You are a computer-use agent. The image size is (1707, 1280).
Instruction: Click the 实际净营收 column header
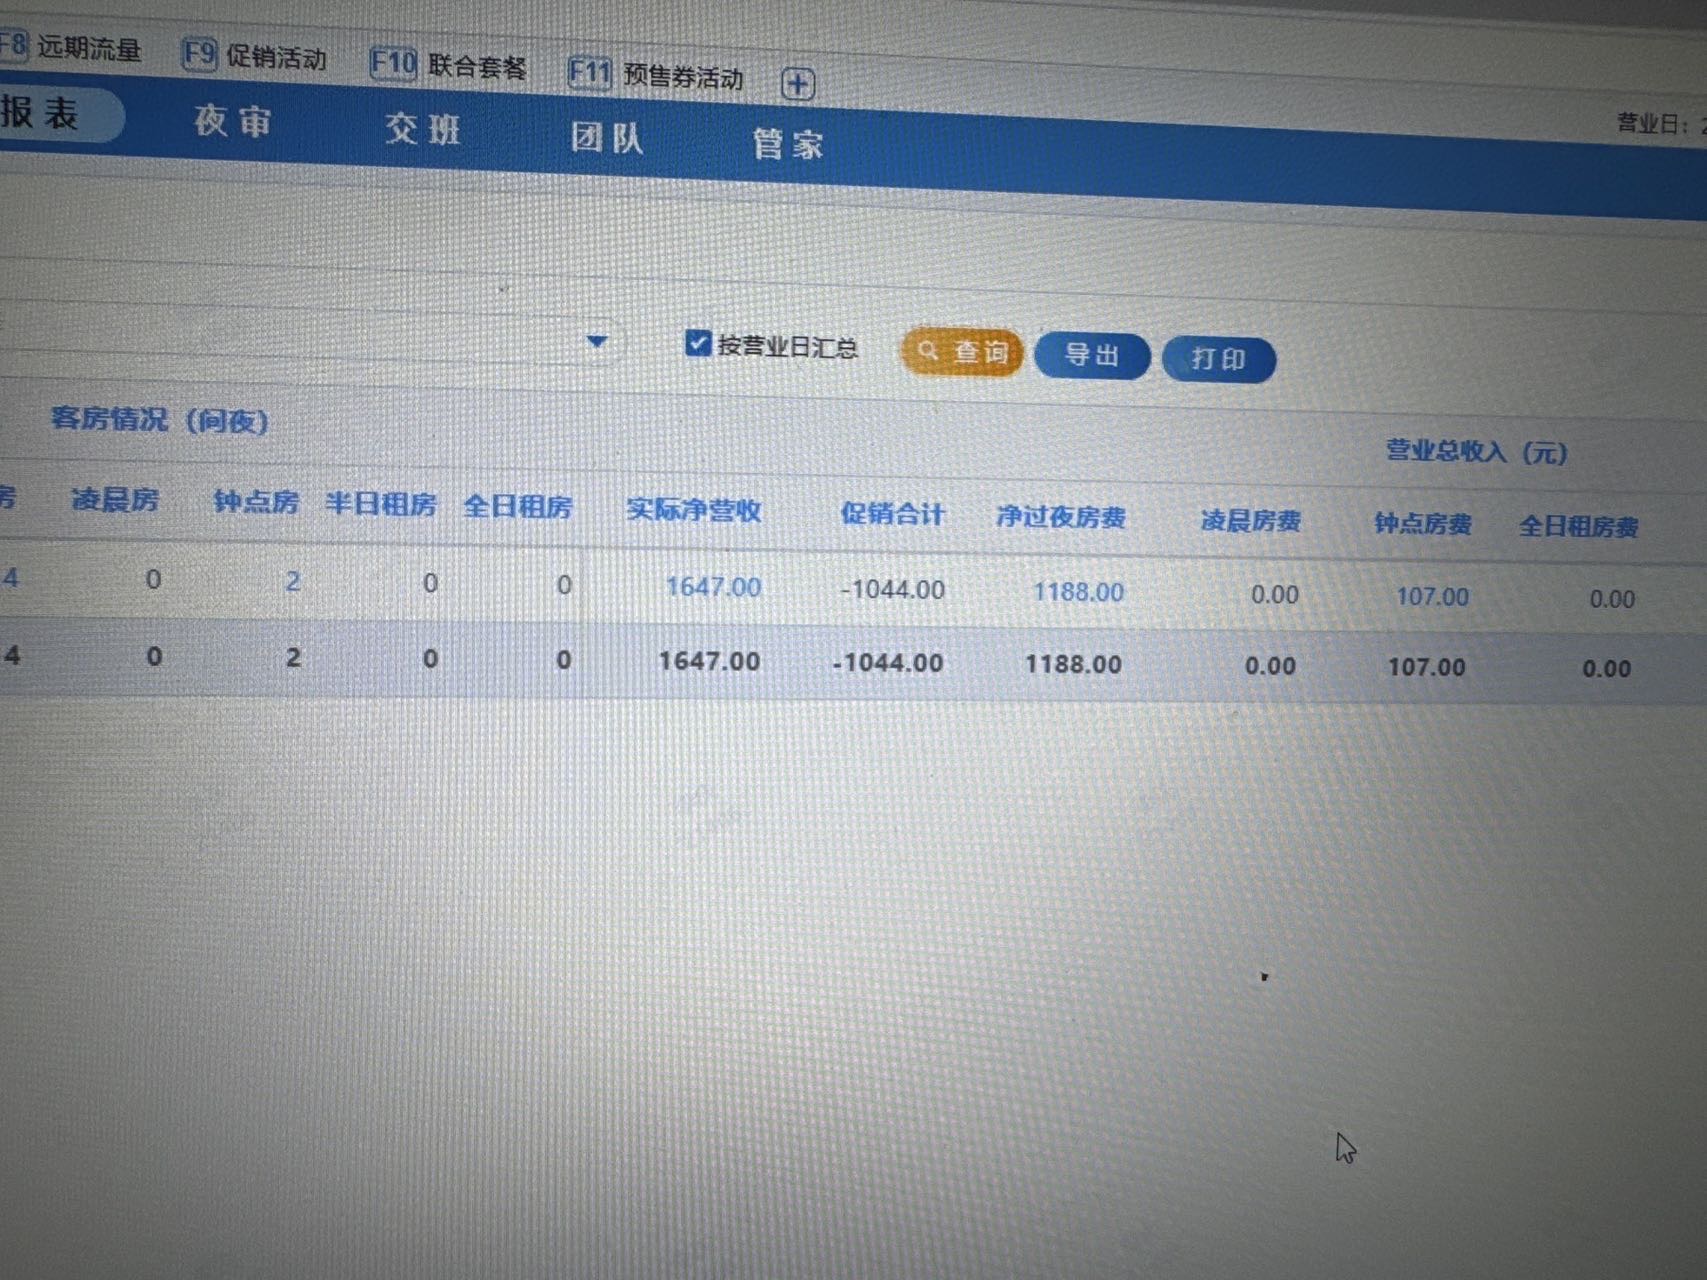694,511
